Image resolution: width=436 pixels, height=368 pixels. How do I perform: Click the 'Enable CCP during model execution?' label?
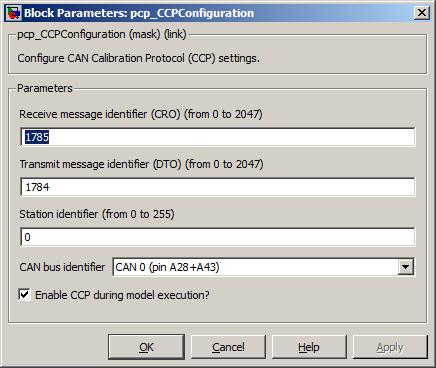coord(122,295)
